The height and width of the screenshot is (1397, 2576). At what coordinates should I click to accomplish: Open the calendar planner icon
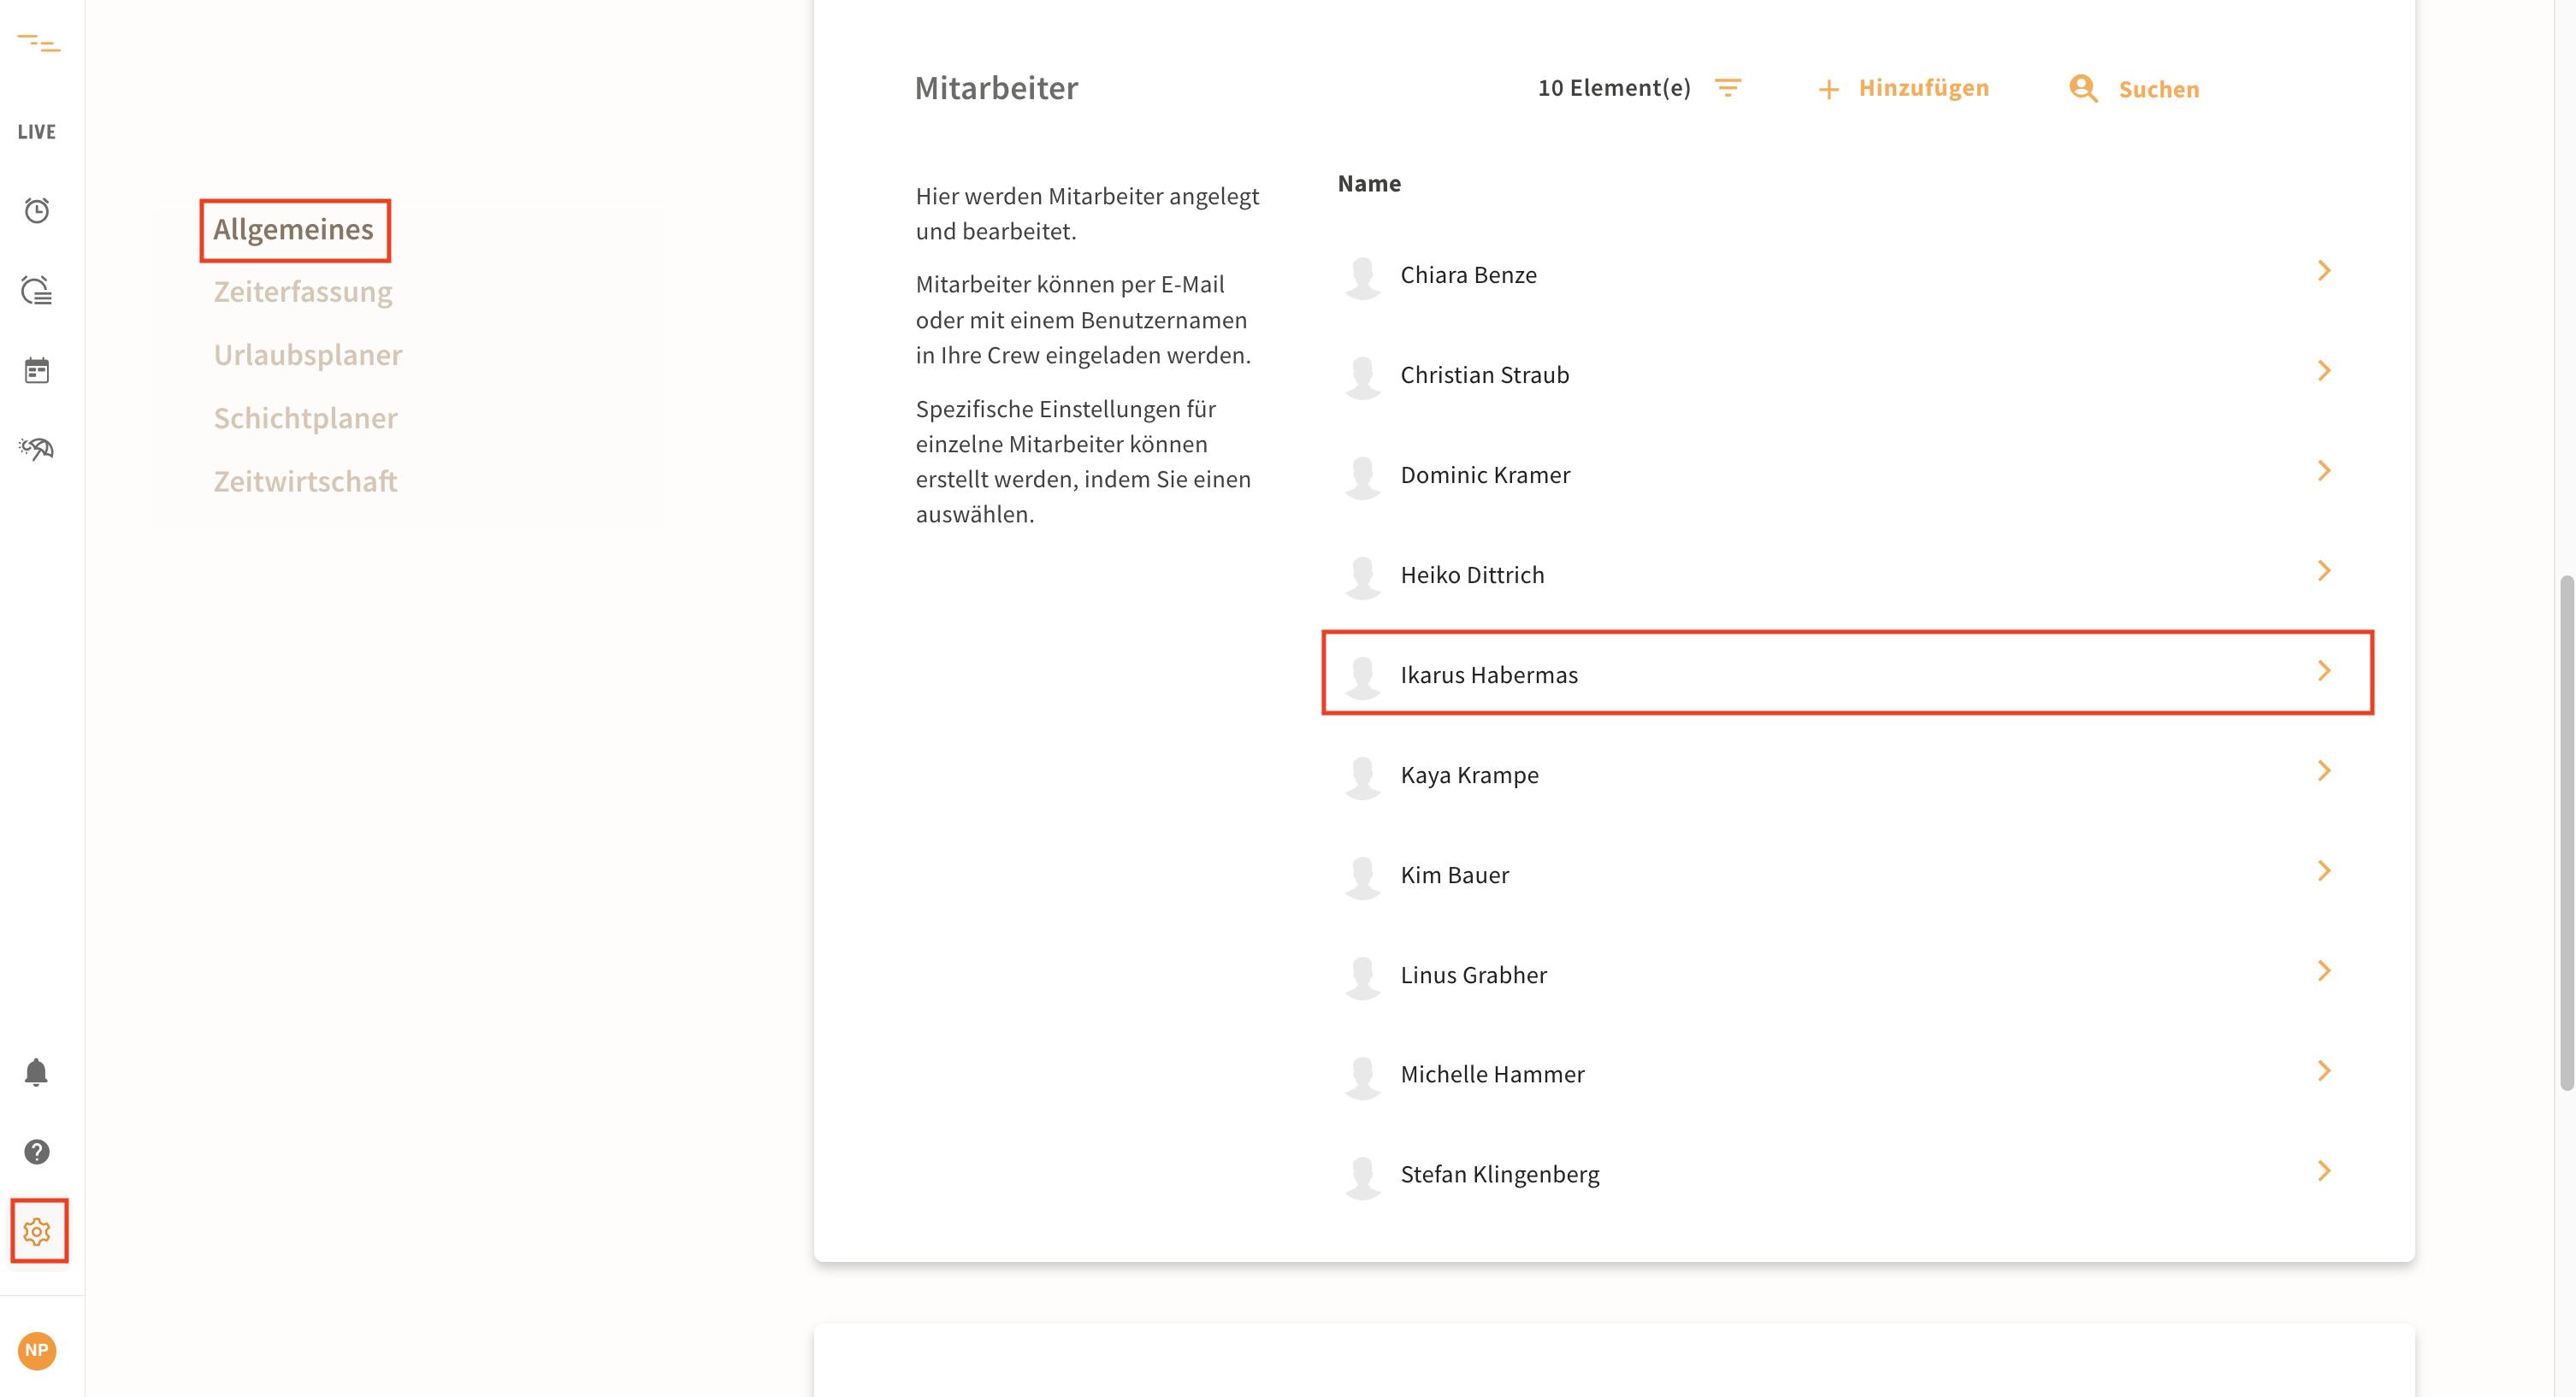37,370
